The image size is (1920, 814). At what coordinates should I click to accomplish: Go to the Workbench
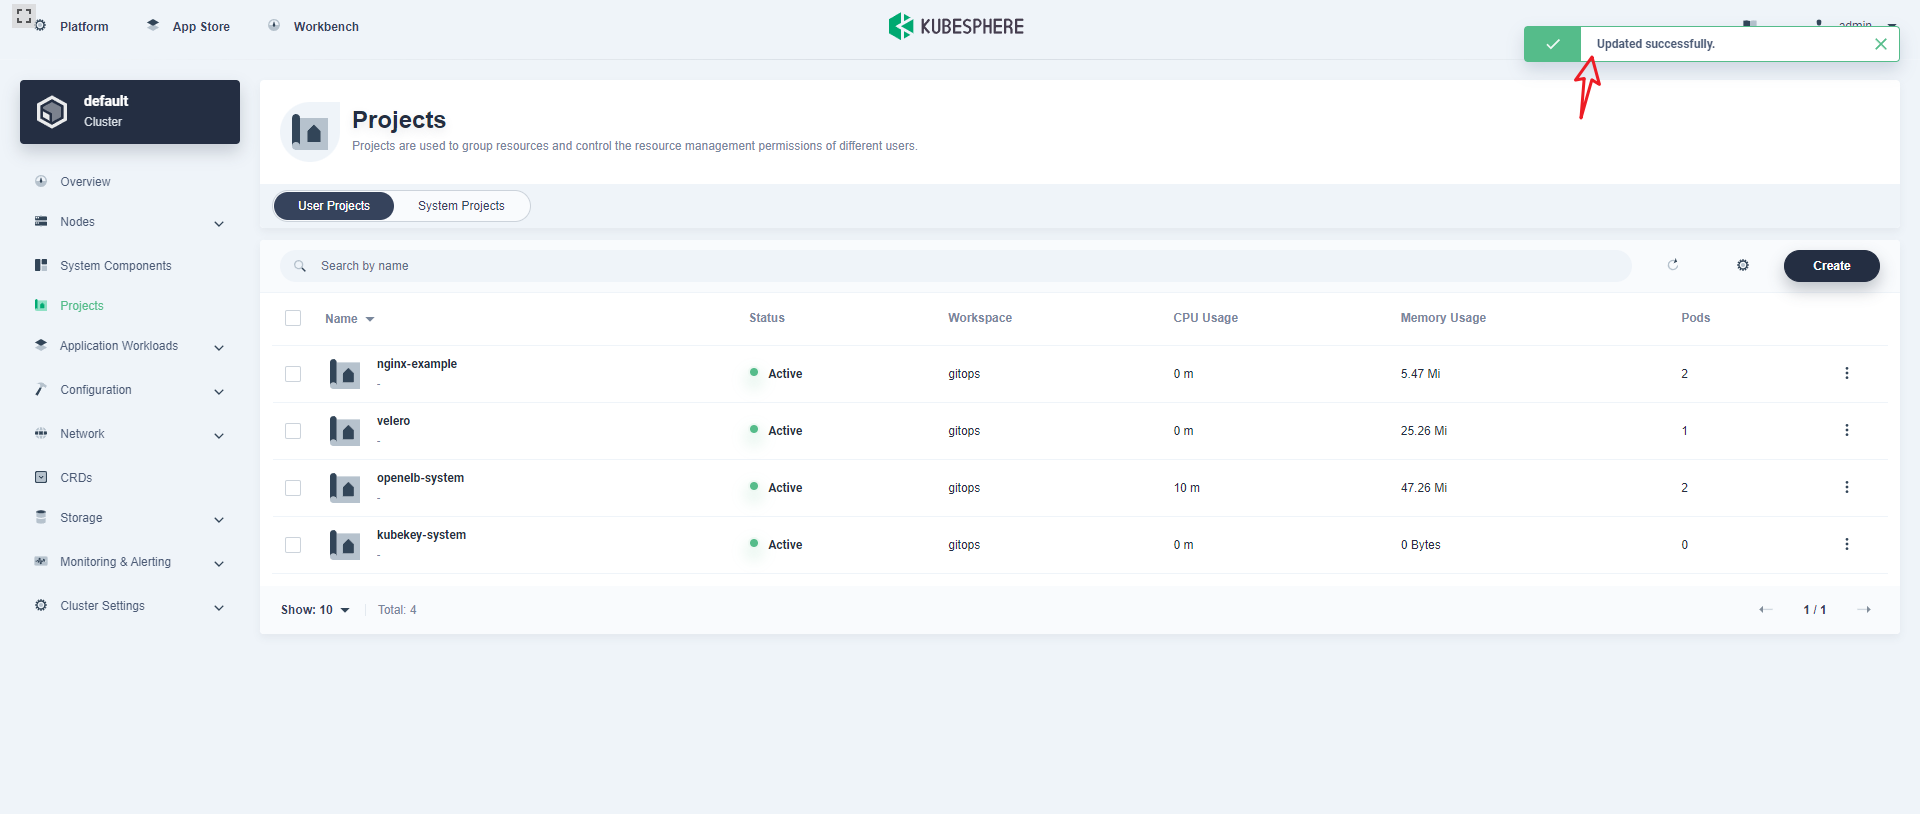tap(326, 27)
